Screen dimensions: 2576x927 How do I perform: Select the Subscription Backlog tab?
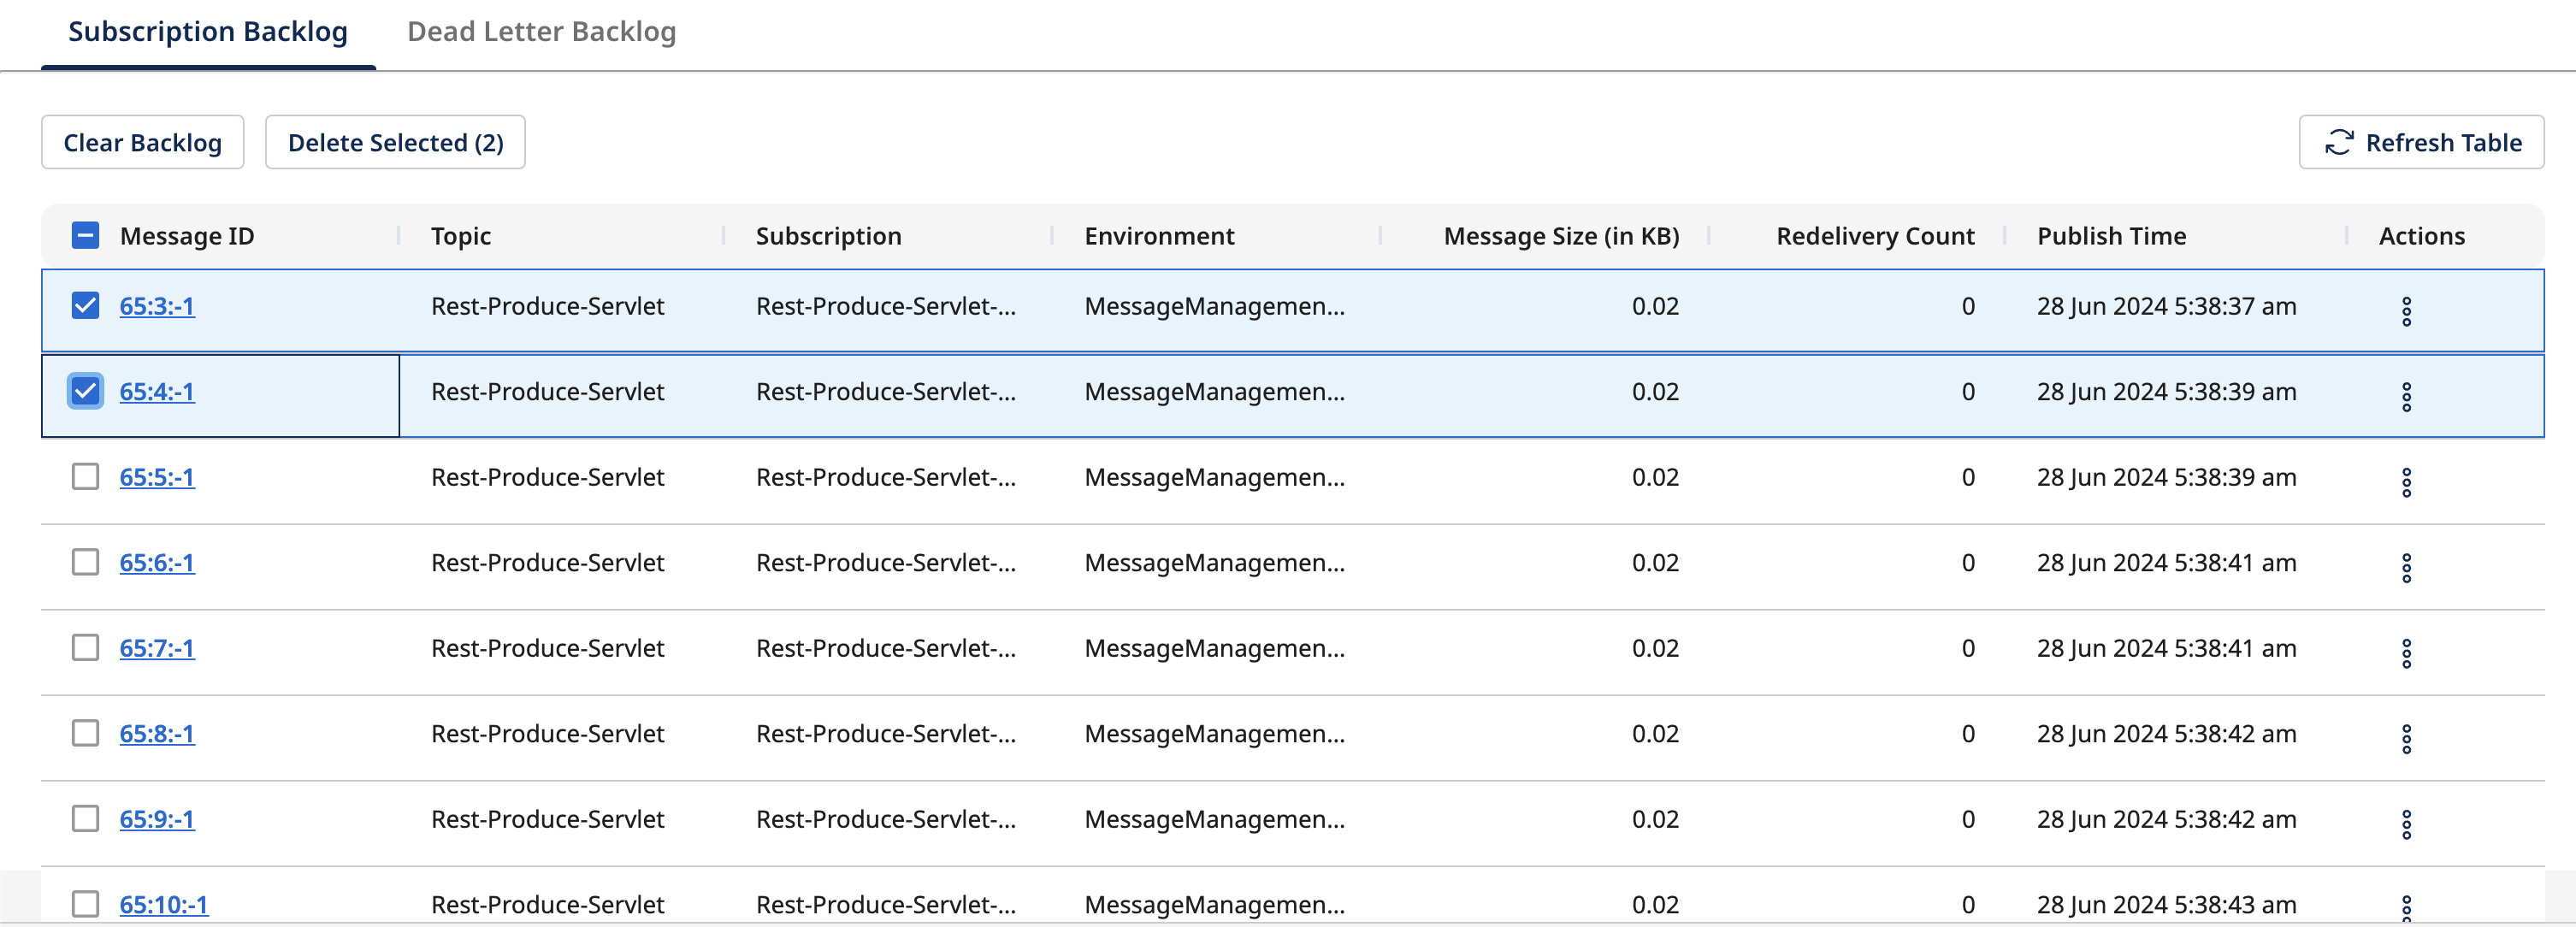(x=208, y=32)
